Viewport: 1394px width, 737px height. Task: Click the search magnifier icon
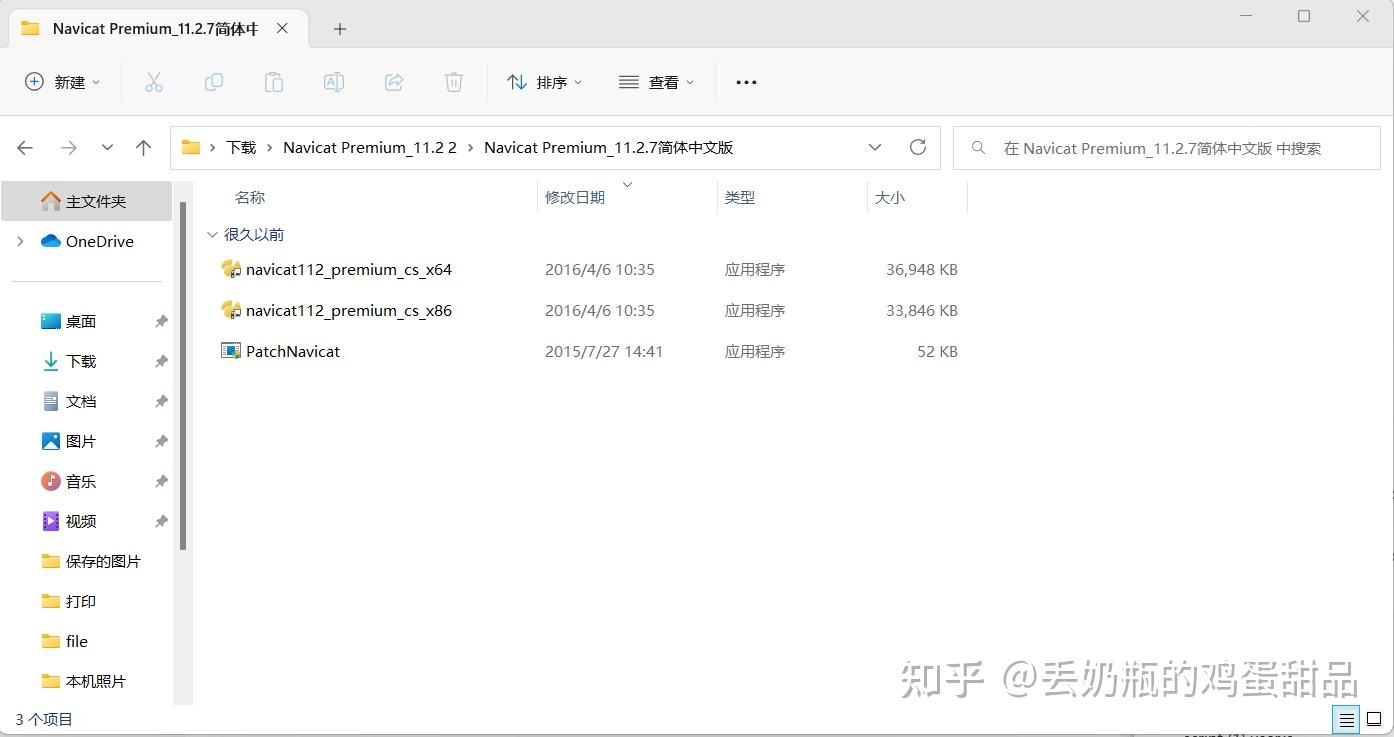[x=979, y=148]
